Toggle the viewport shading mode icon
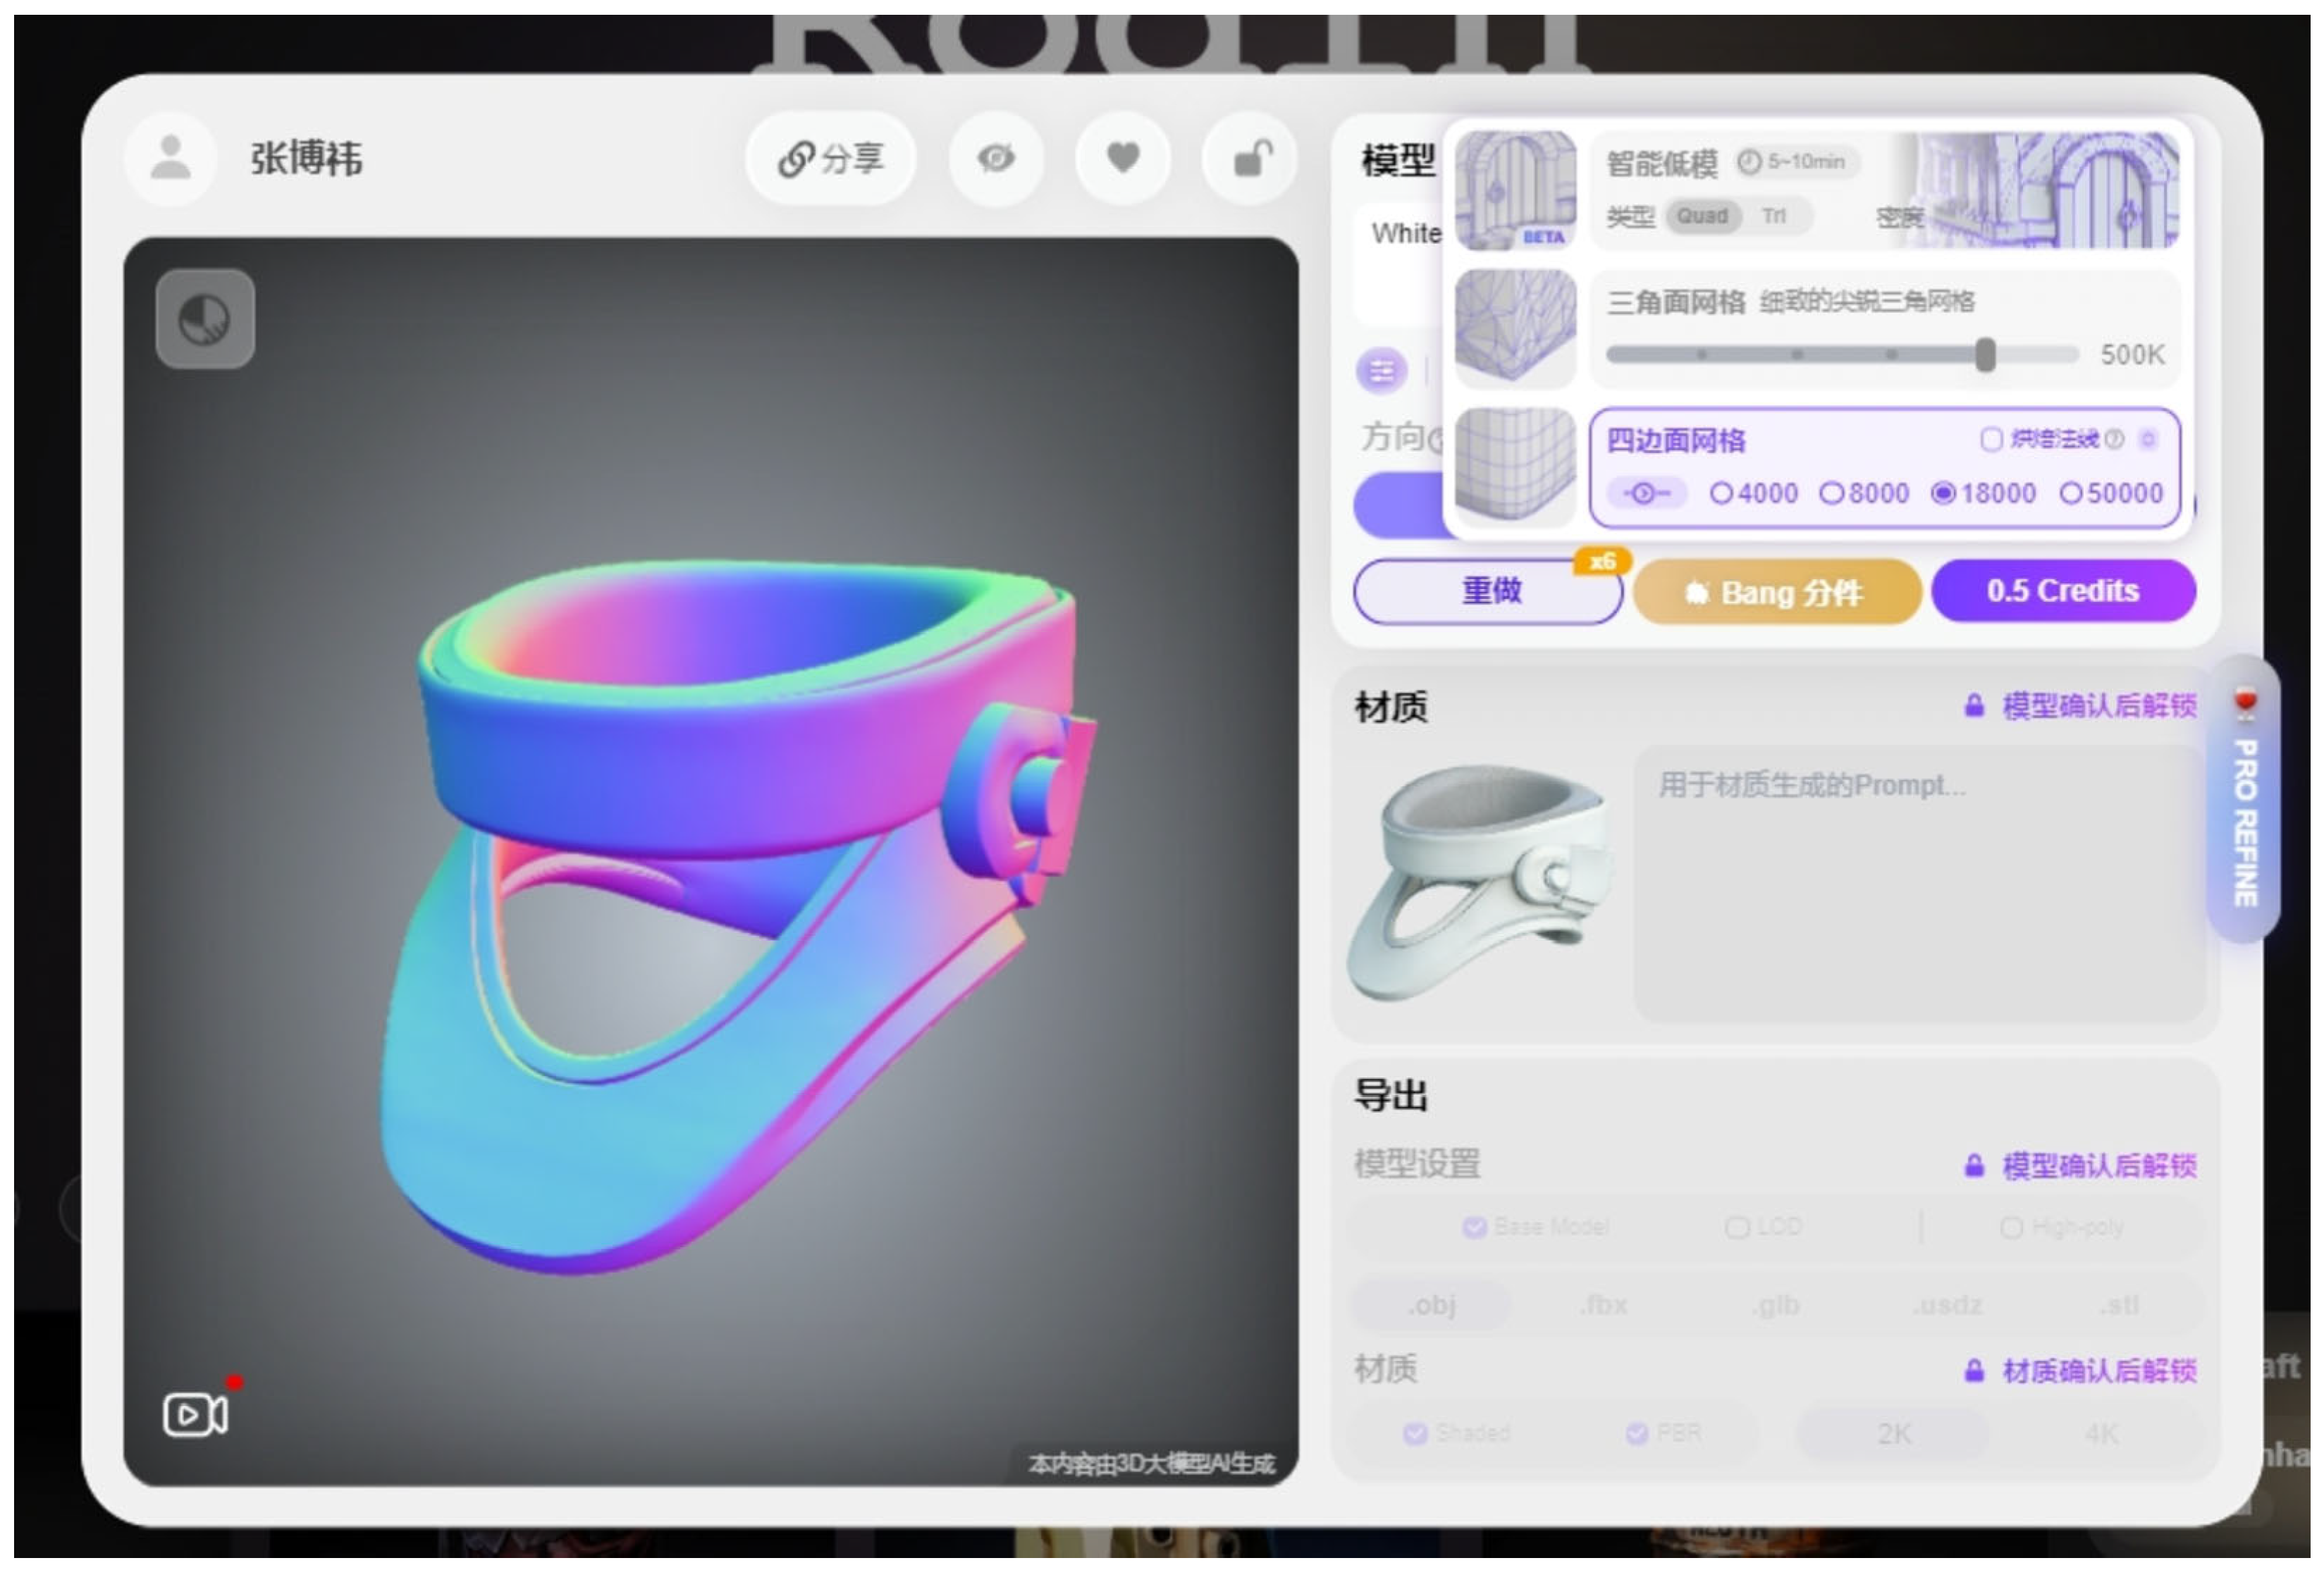 point(205,320)
